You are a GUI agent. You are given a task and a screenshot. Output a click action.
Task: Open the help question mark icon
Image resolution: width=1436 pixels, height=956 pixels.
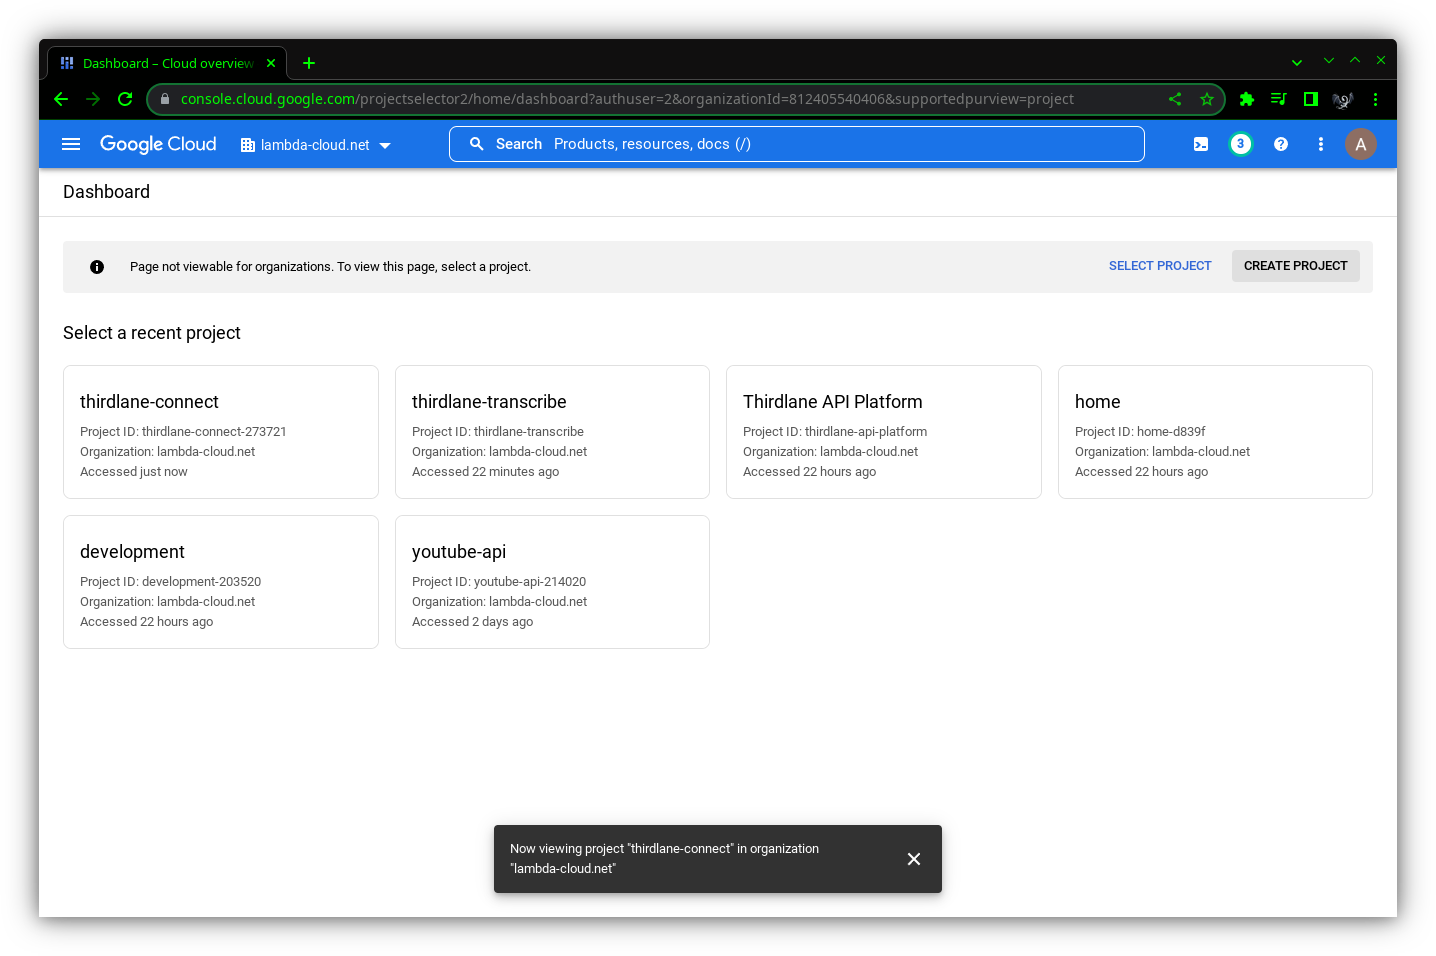1281,144
